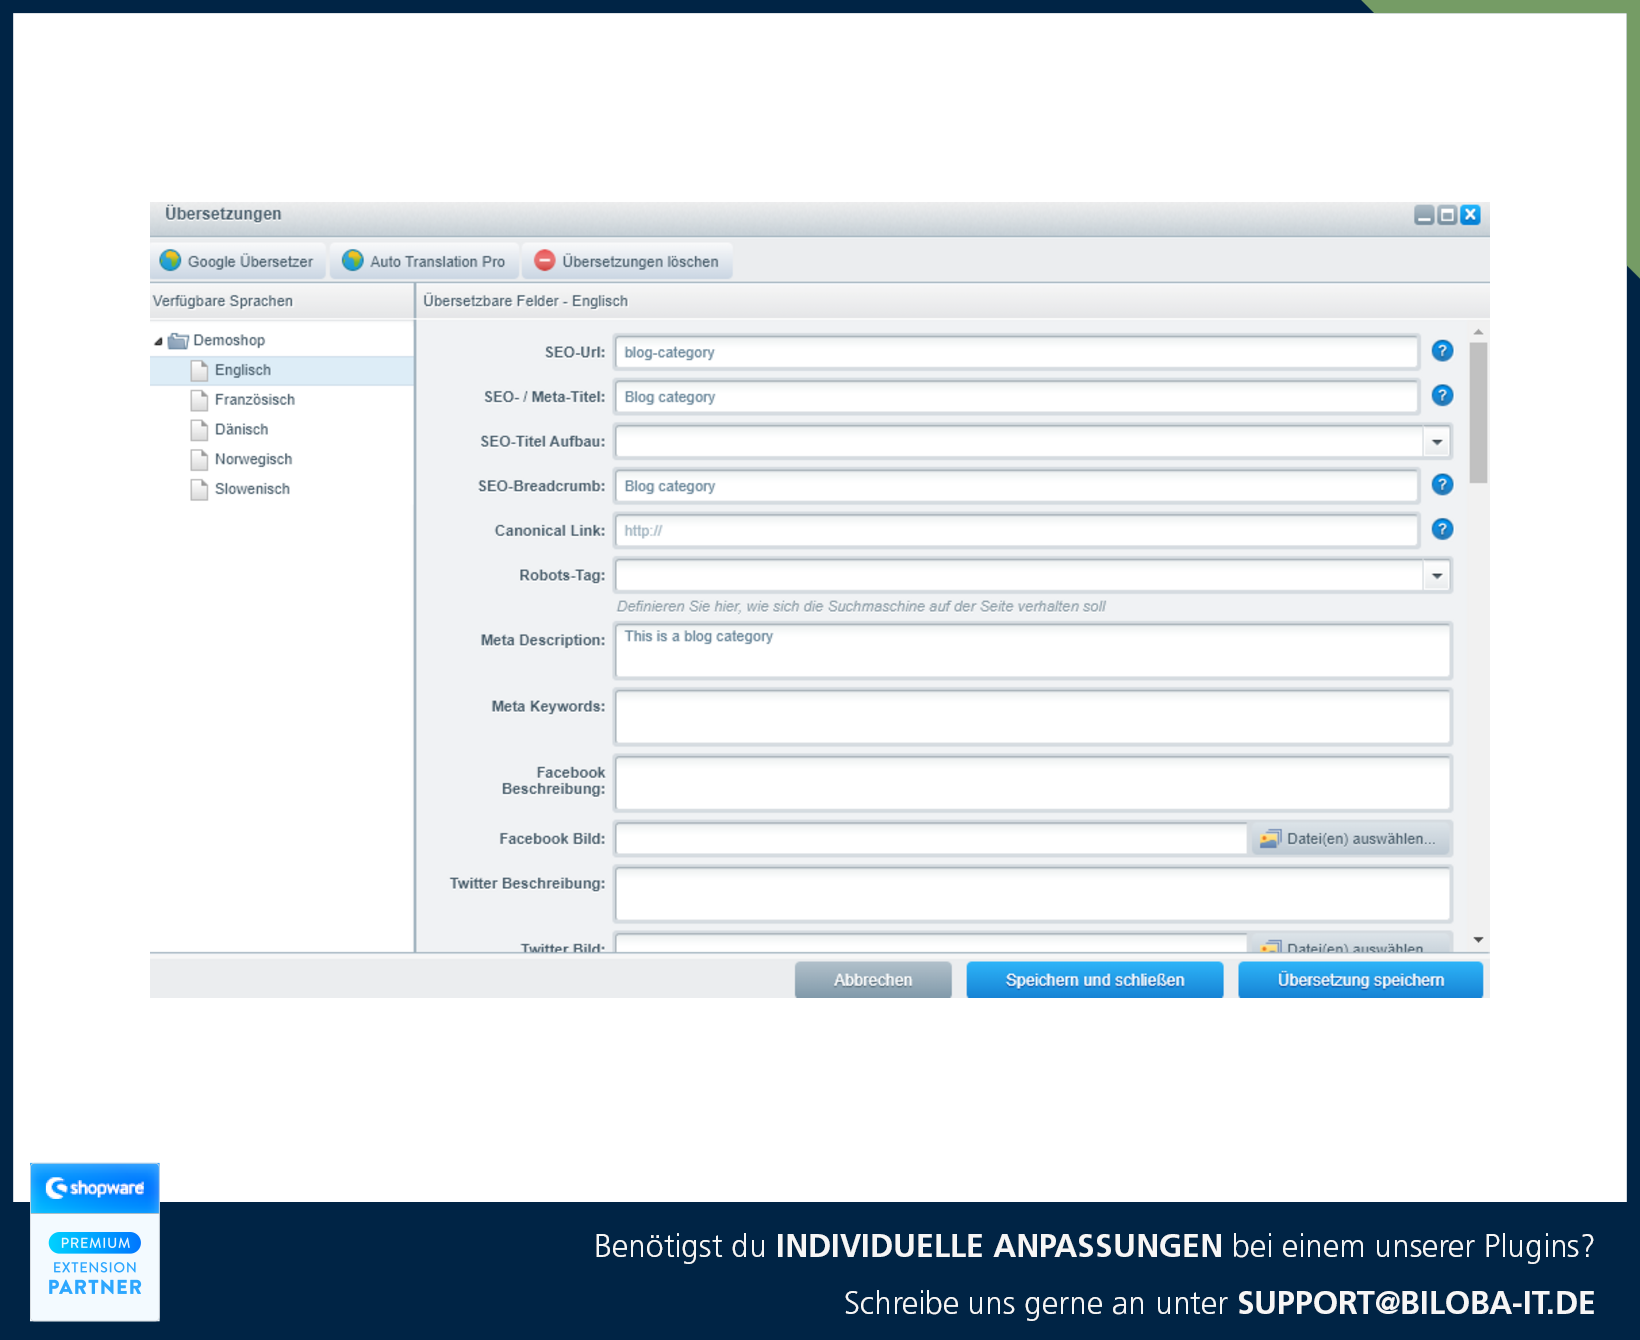Click the Facebook Beschreibung textarea
Viewport: 1640px width, 1340px height.
coord(1033,783)
